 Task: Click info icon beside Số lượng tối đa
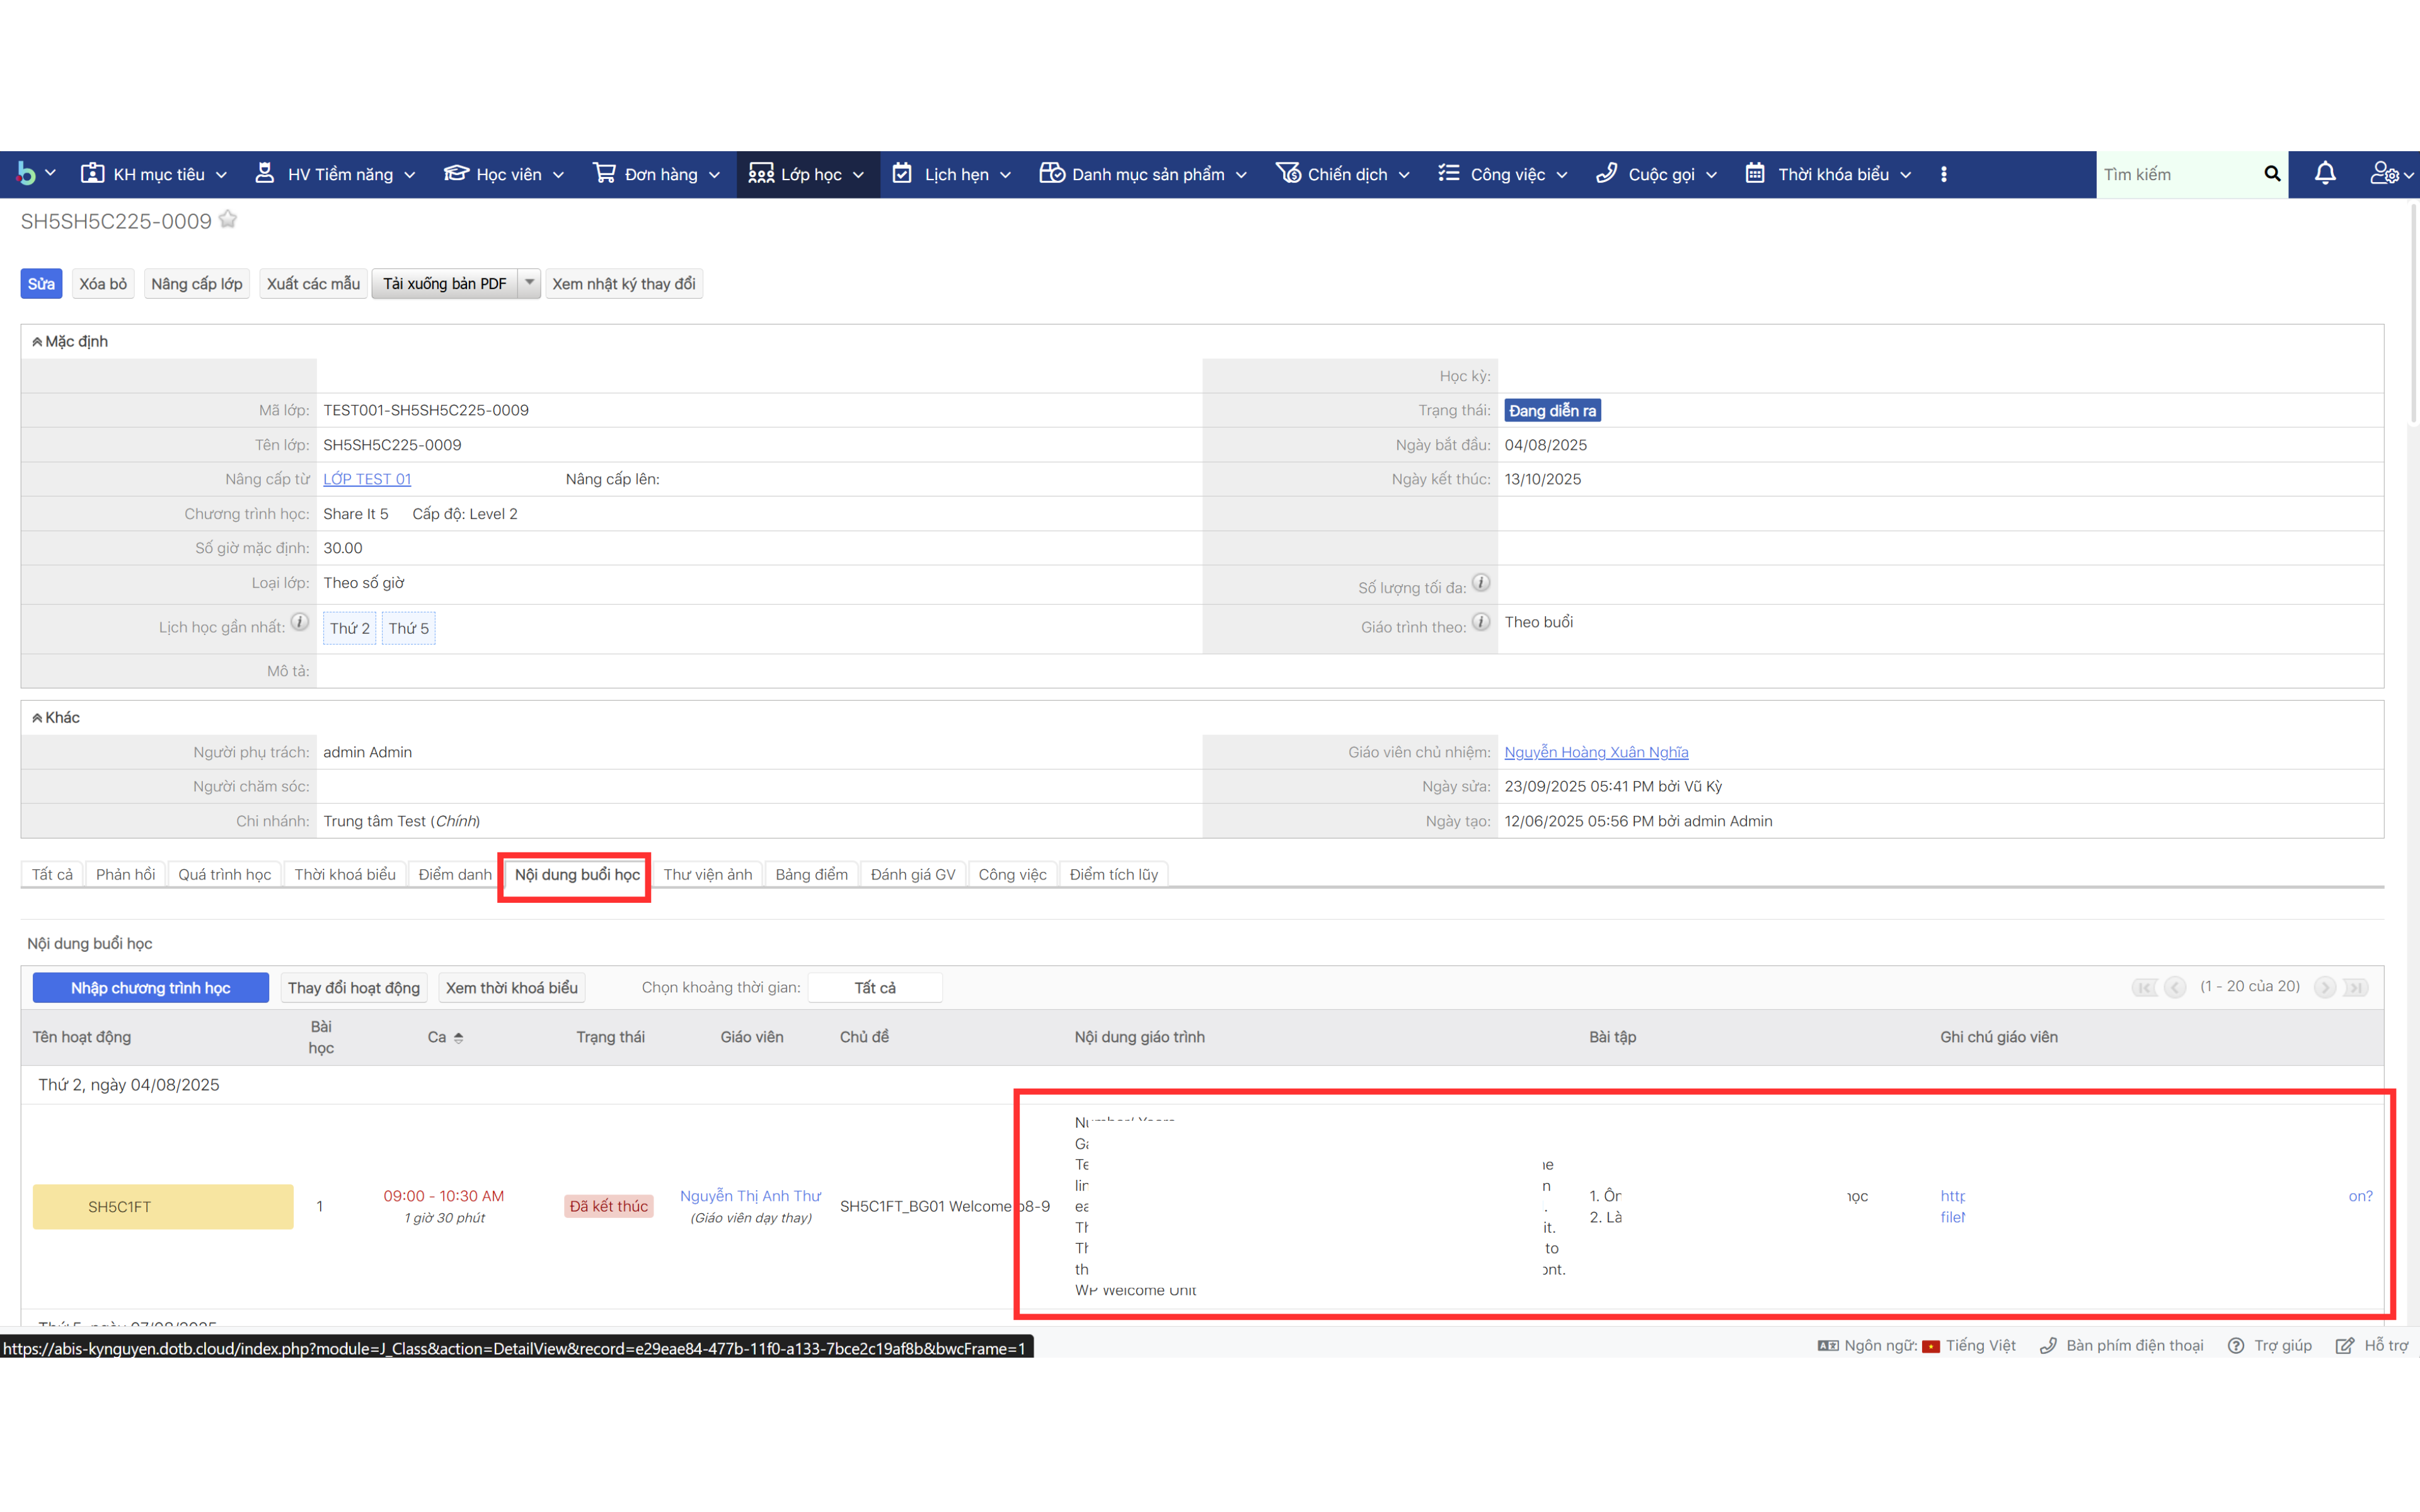(x=1481, y=583)
